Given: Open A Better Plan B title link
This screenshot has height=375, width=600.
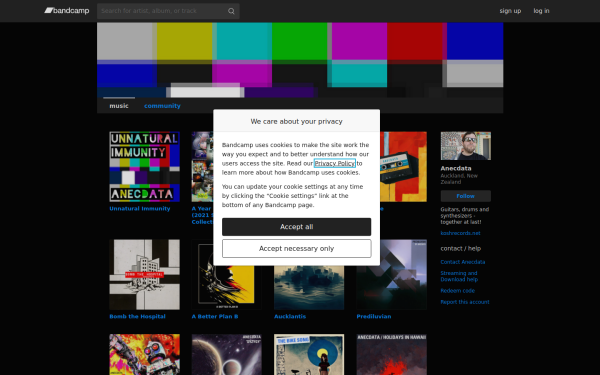Looking at the screenshot, I should (215, 316).
